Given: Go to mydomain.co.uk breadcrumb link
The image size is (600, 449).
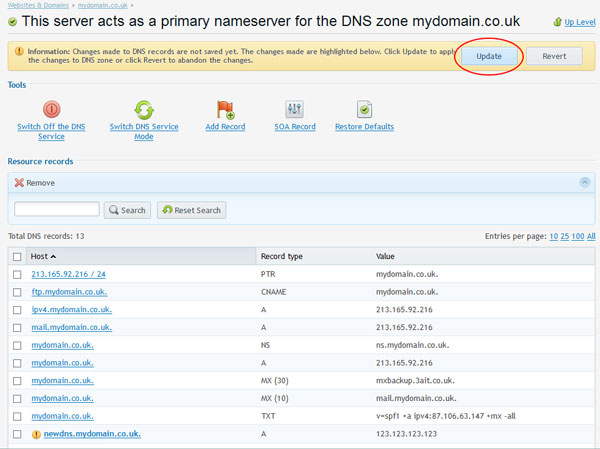Looking at the screenshot, I should (103, 5).
